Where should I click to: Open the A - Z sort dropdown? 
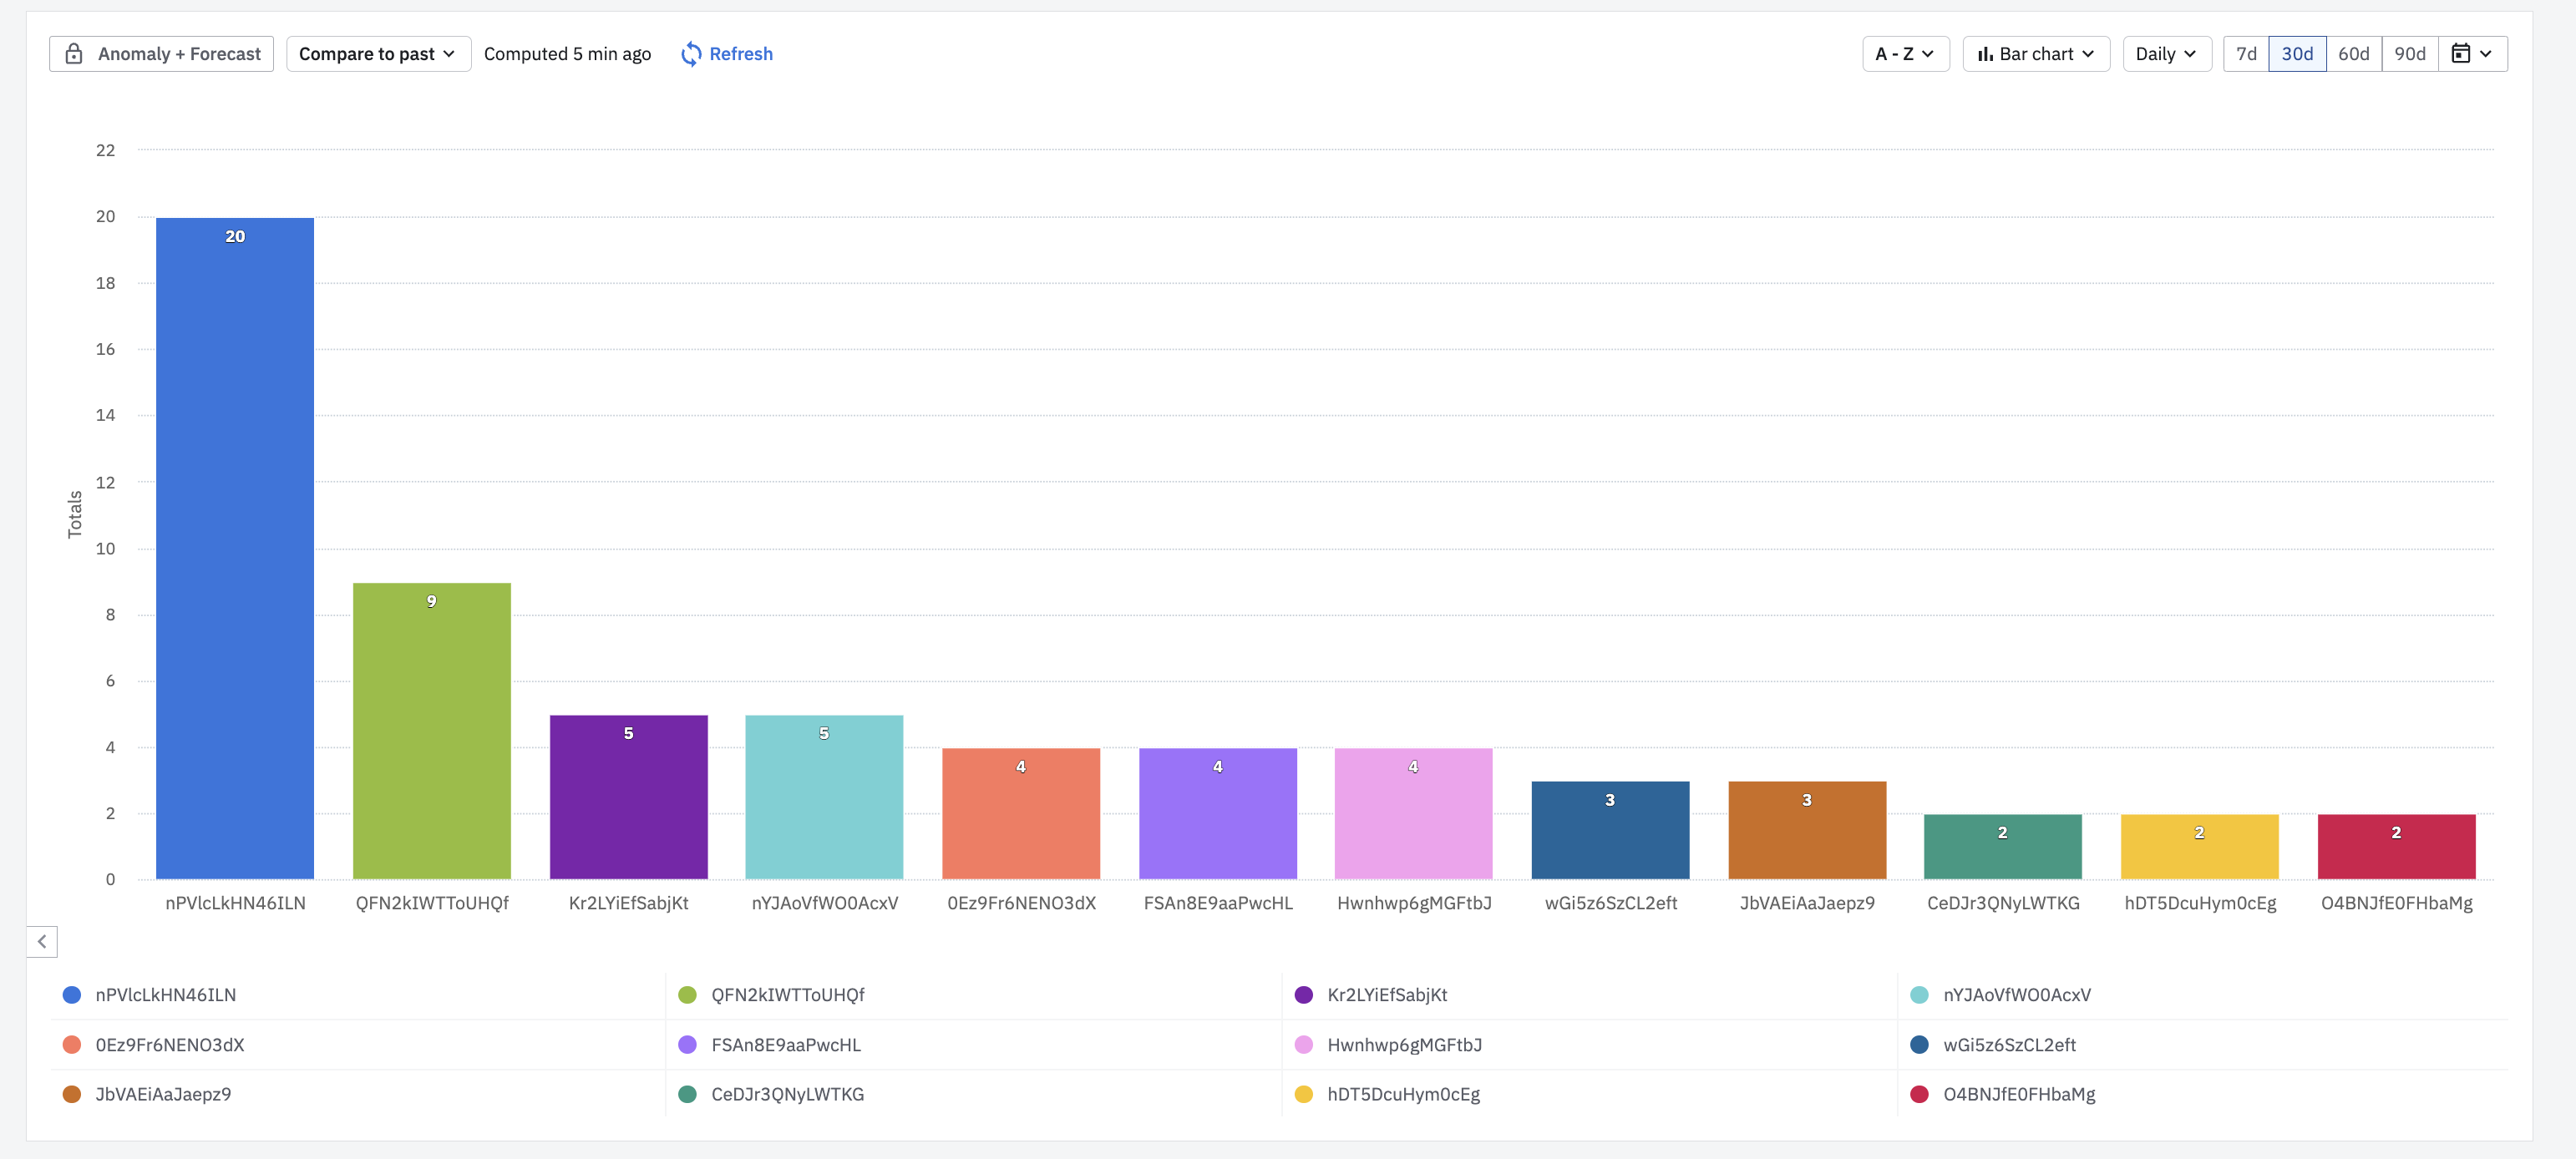pos(1904,54)
